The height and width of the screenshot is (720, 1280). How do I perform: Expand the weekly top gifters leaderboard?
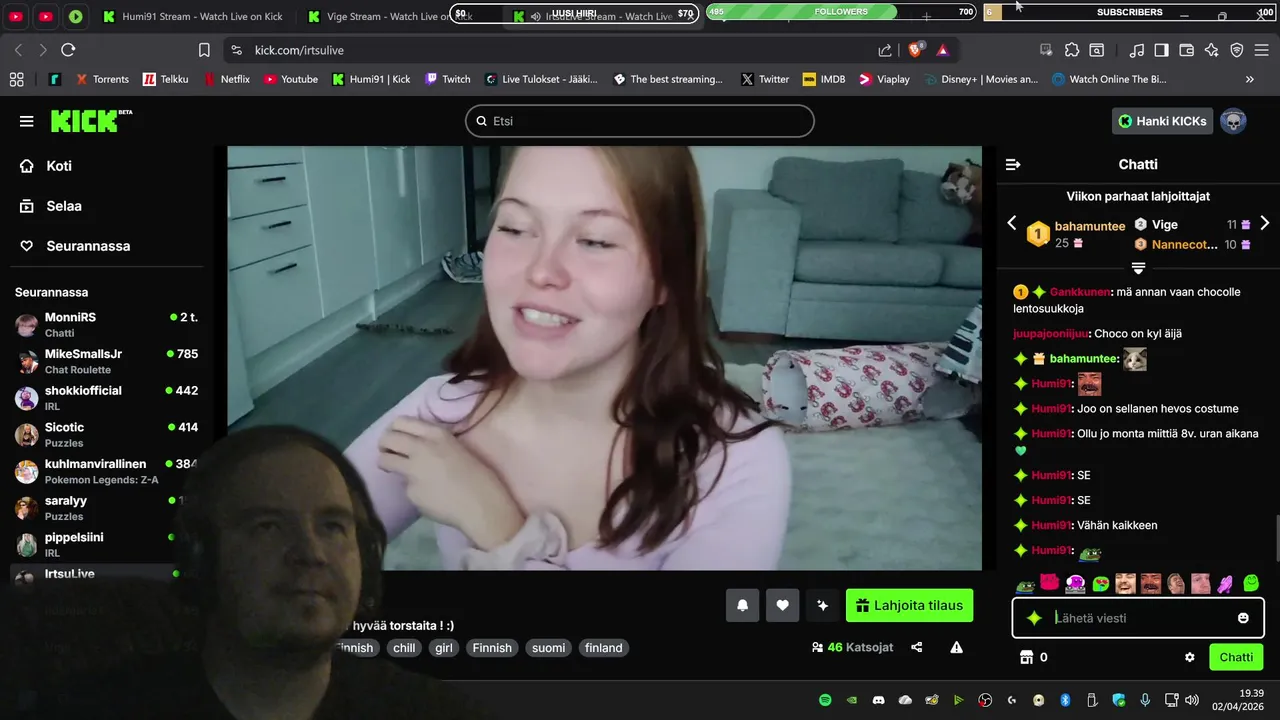1138,268
